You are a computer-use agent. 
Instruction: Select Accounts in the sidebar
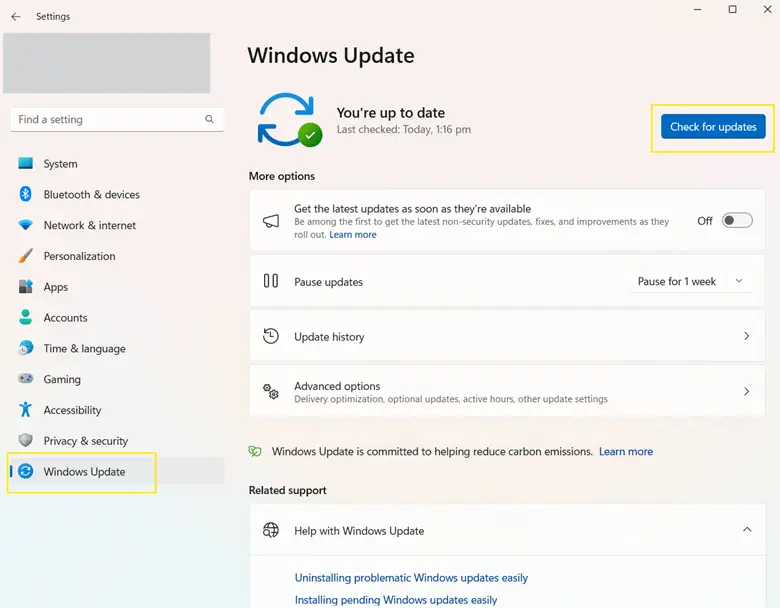(x=117, y=318)
